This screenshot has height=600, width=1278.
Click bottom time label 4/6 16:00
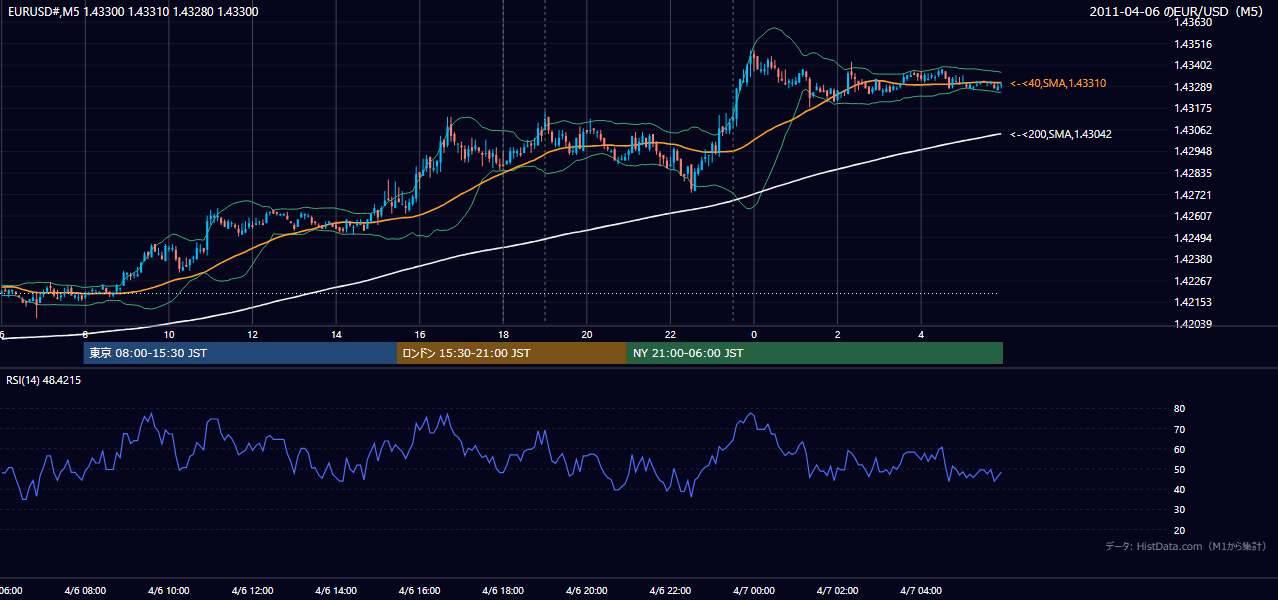[x=419, y=591]
